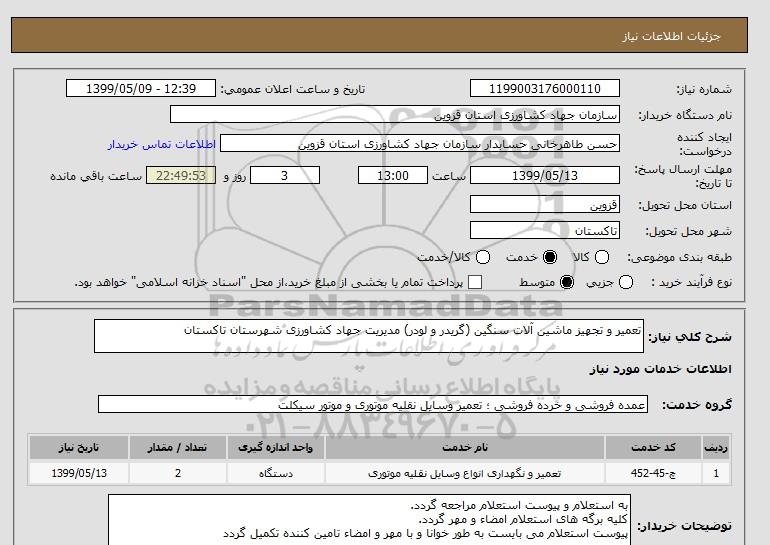The width and height of the screenshot is (770, 545).
Task: Click the remaining time counter 22:49:53
Action: click(x=181, y=175)
